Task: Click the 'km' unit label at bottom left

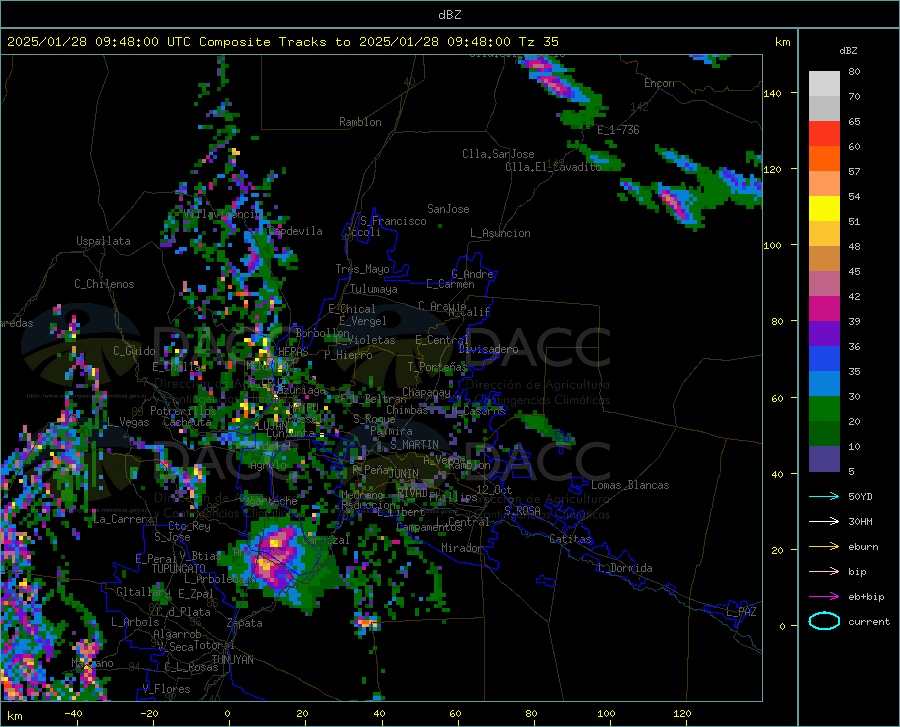Action: coord(14,716)
